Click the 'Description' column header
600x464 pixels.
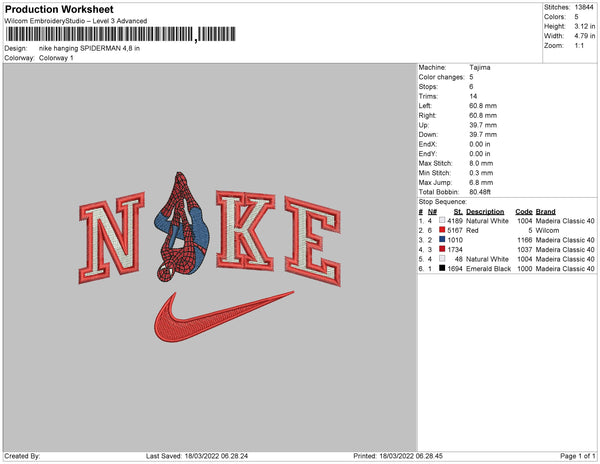coord(485,212)
